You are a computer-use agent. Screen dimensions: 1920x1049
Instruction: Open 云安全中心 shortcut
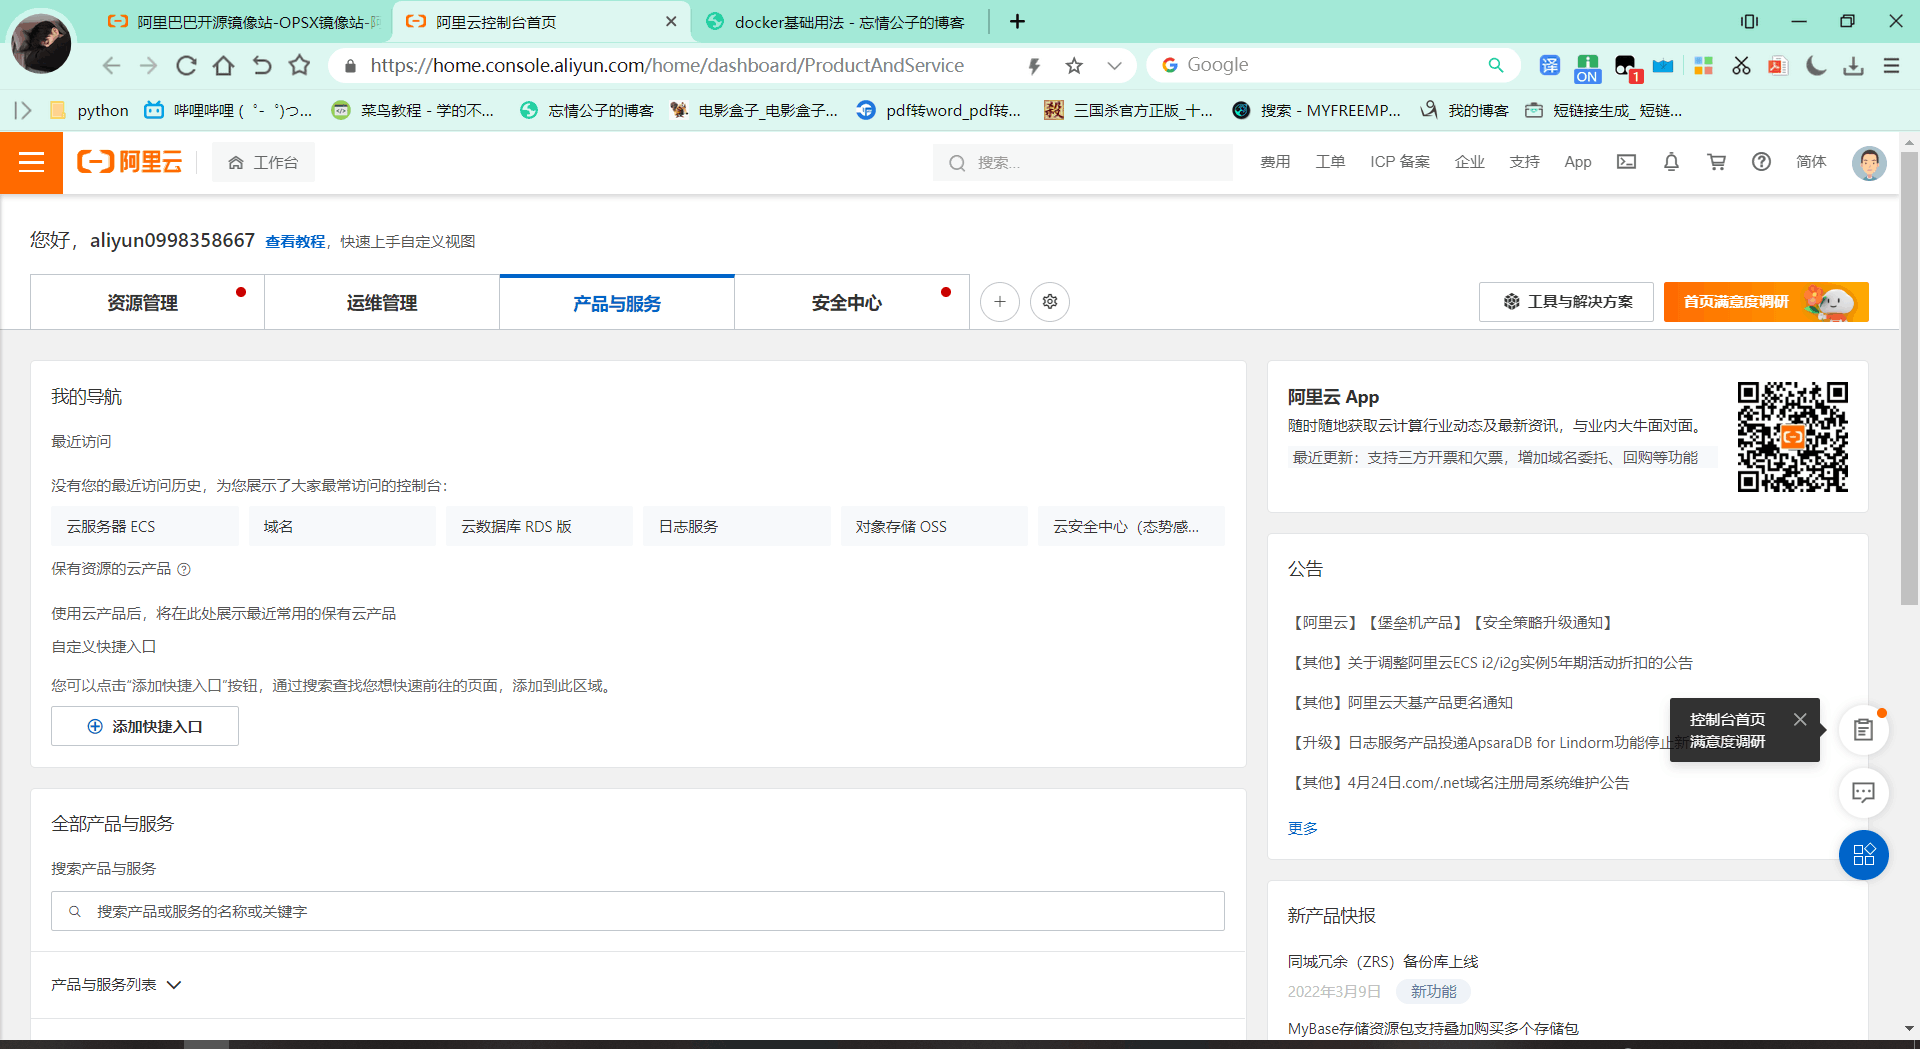point(1130,526)
